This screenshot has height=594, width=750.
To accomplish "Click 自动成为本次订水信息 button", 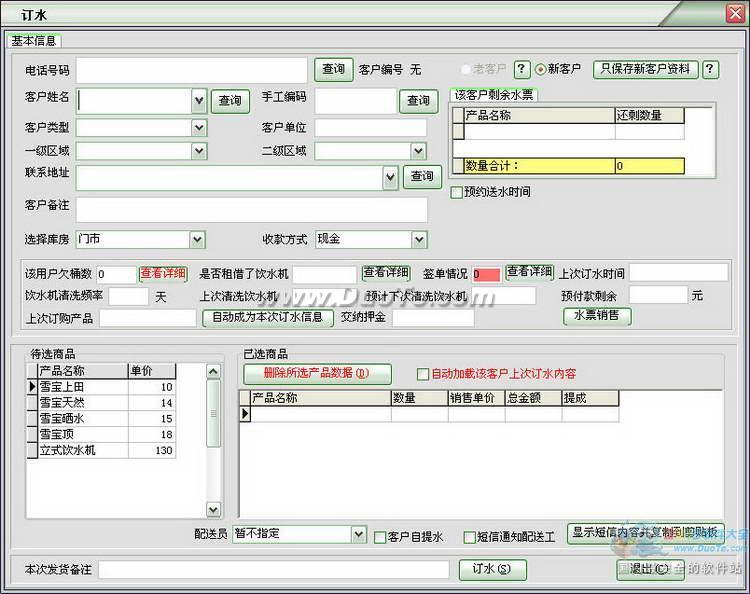I will coord(268,318).
